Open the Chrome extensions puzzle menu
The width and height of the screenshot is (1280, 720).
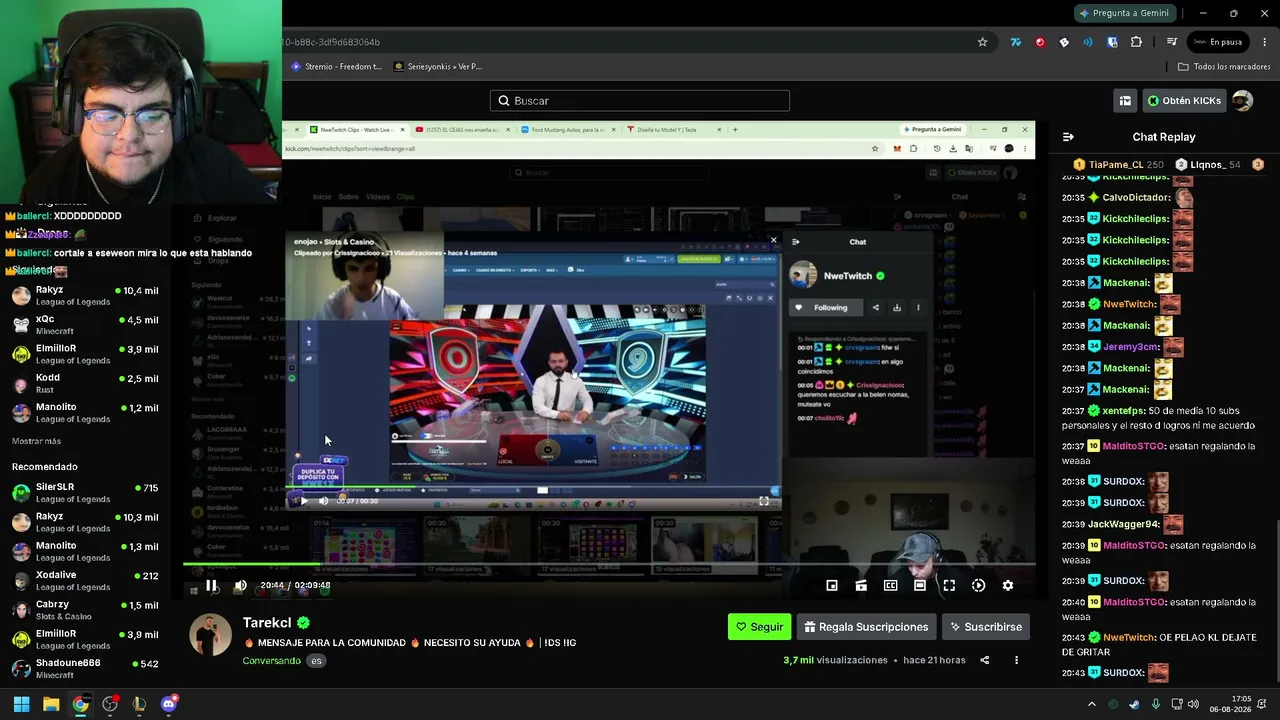[x=1136, y=42]
